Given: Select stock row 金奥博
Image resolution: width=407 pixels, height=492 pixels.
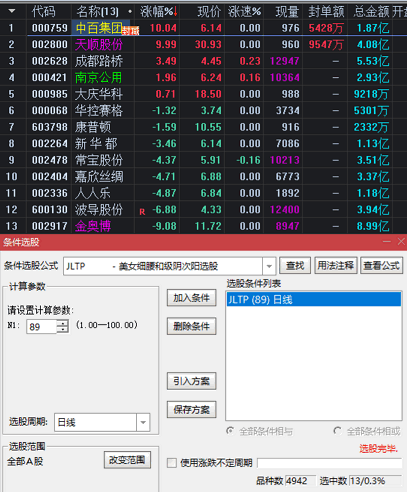Looking at the screenshot, I should click(203, 226).
